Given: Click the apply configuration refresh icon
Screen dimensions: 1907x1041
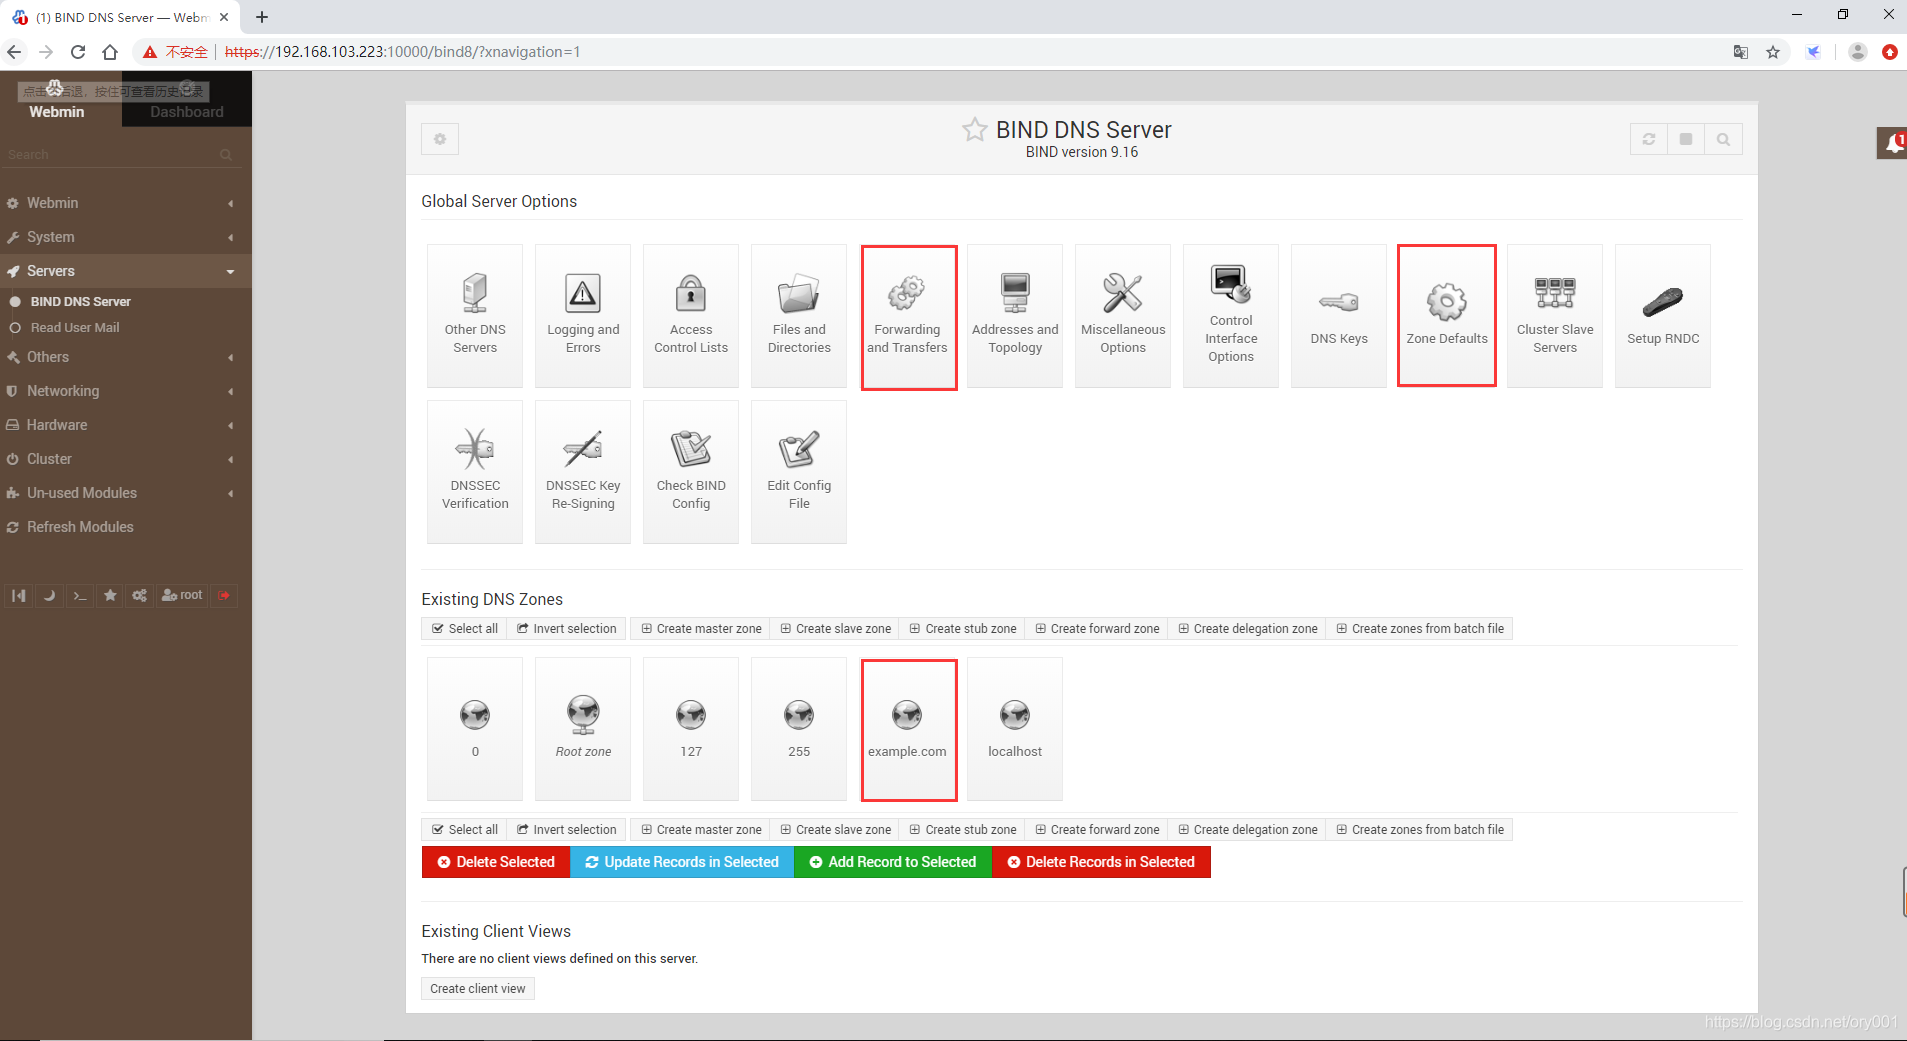Looking at the screenshot, I should click(x=1649, y=139).
